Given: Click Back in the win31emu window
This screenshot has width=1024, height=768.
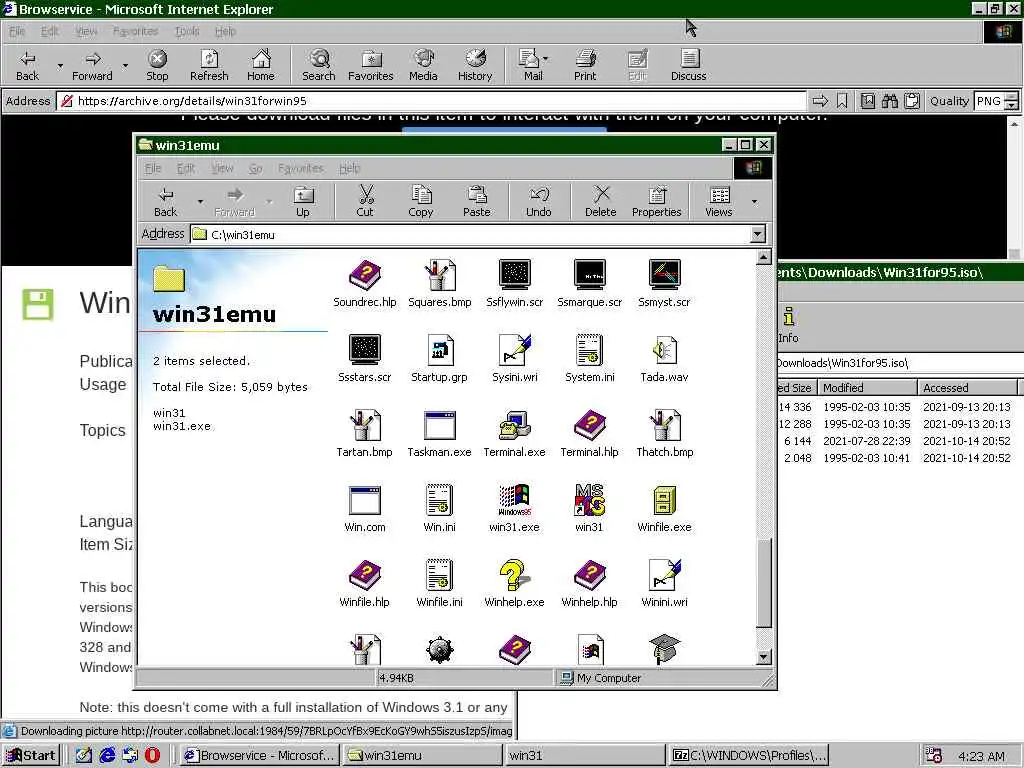Looking at the screenshot, I should pos(166,201).
